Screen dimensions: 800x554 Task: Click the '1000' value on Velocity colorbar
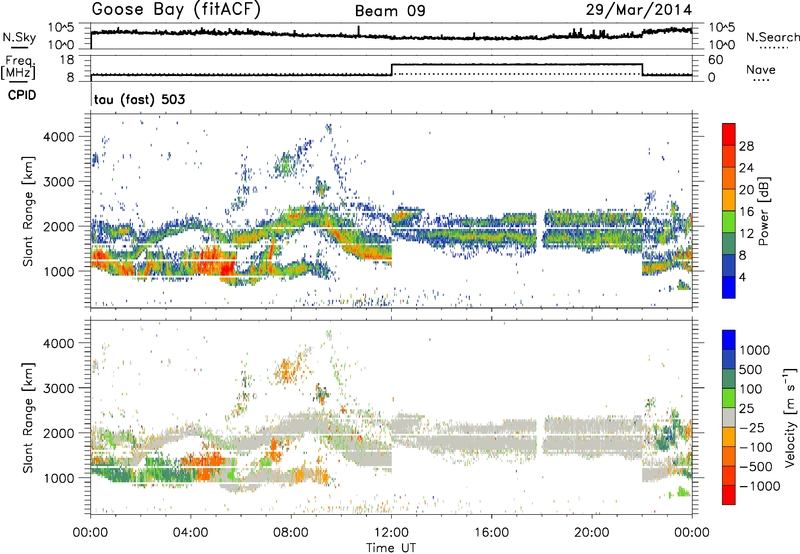pos(754,350)
